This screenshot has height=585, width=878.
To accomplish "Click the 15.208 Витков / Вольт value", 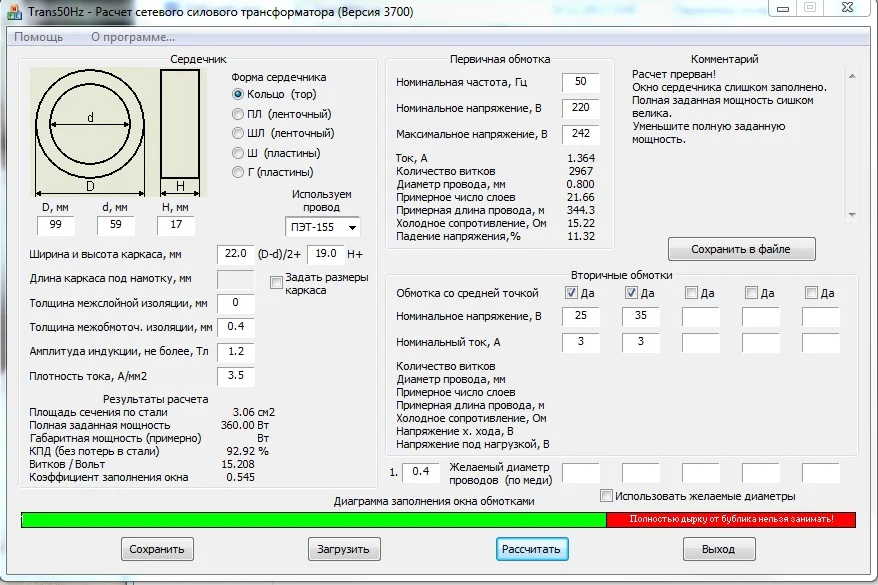I will click(x=237, y=464).
